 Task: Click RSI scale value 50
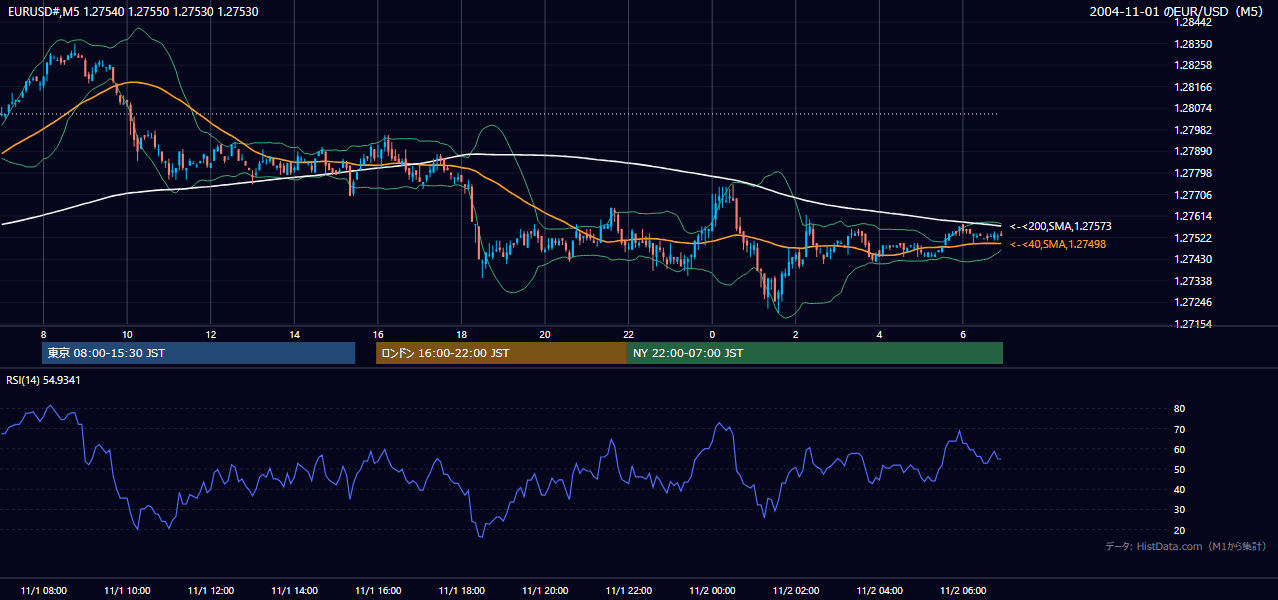pos(1179,469)
